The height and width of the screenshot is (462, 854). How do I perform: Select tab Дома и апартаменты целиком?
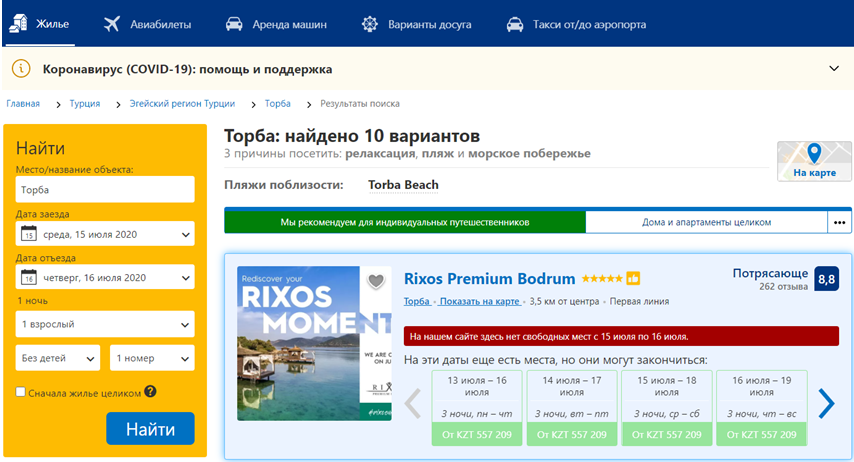coord(706,222)
